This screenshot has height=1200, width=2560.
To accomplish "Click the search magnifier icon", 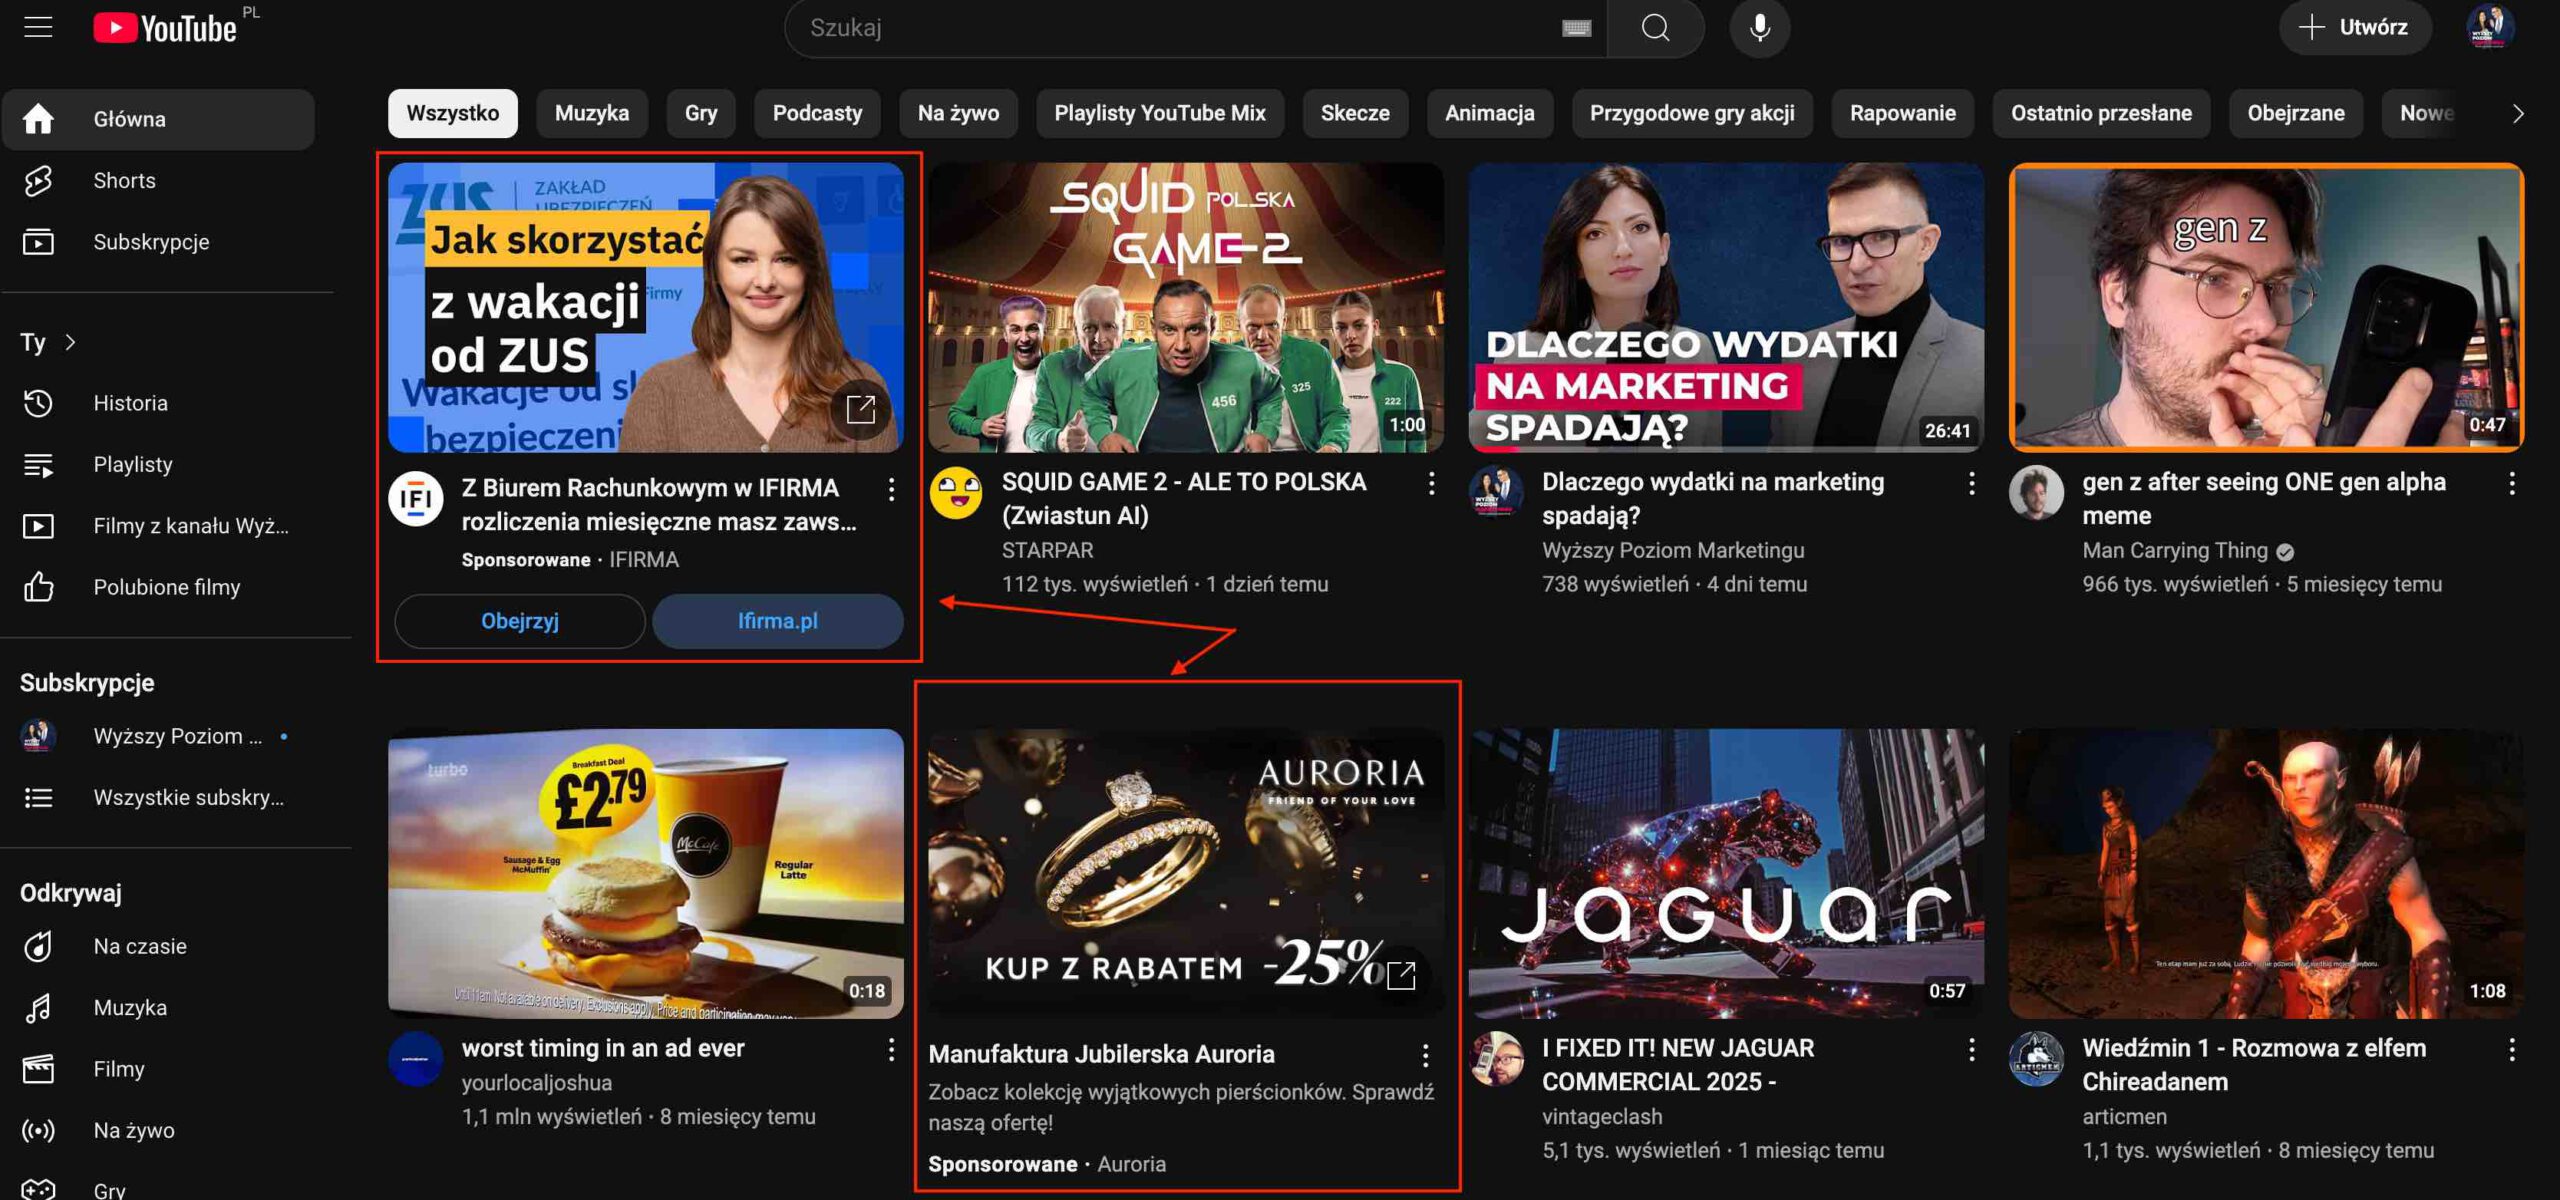I will [x=1655, y=28].
